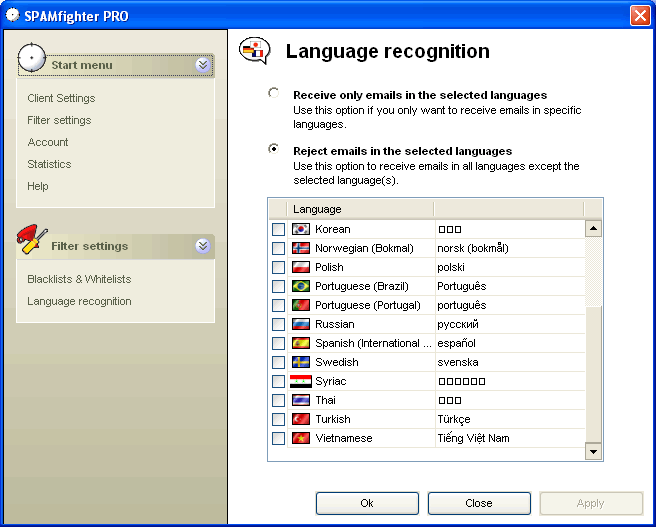Click the SPAMfighter title bar icon

13,15
